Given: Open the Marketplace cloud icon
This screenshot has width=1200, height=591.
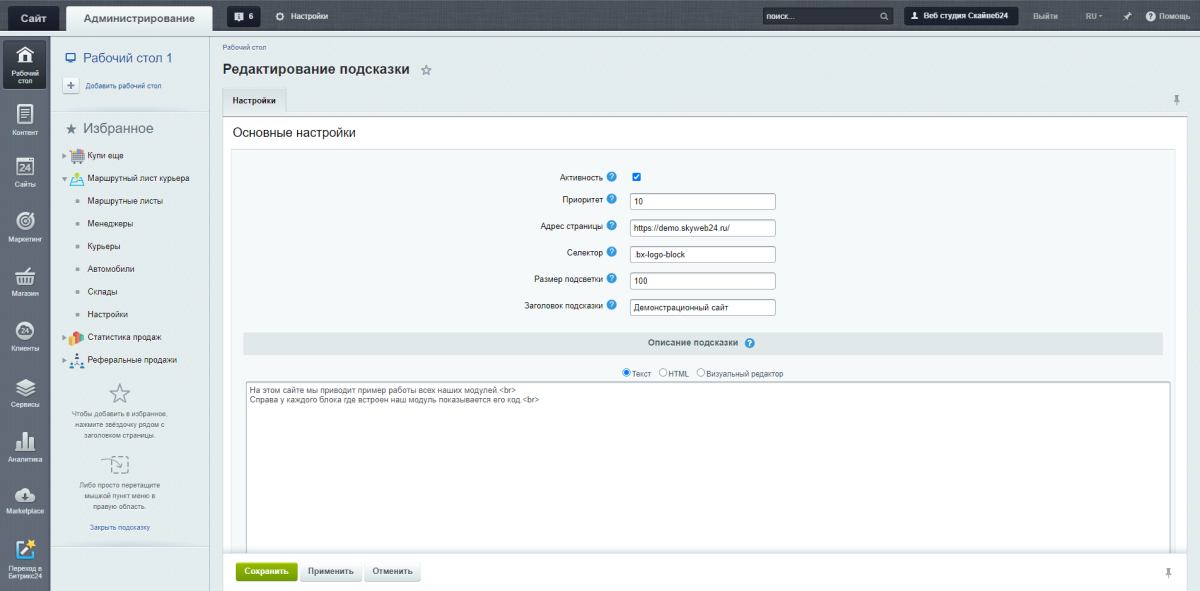Looking at the screenshot, I should click(25, 499).
